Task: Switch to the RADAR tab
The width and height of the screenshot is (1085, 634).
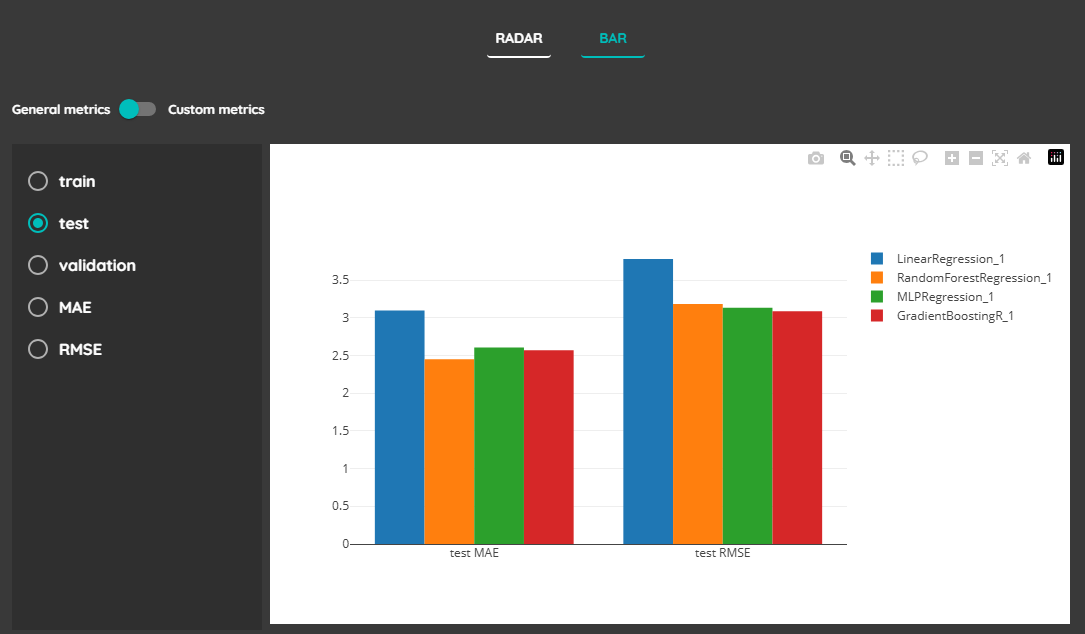Action: pyautogui.click(x=518, y=38)
